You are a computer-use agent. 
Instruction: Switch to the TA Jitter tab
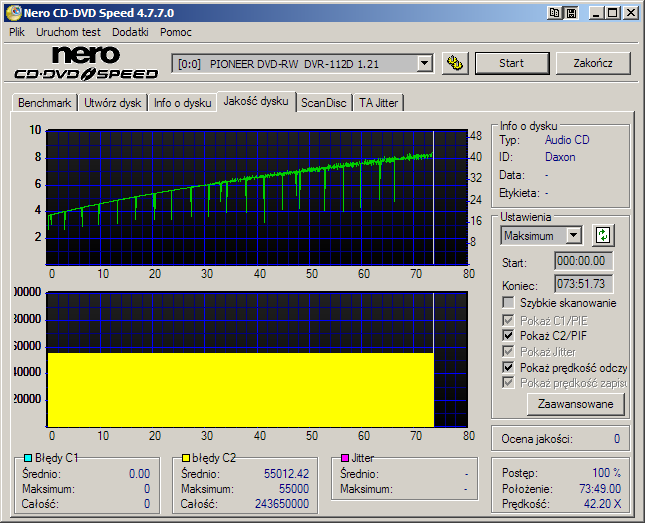pyautogui.click(x=378, y=103)
